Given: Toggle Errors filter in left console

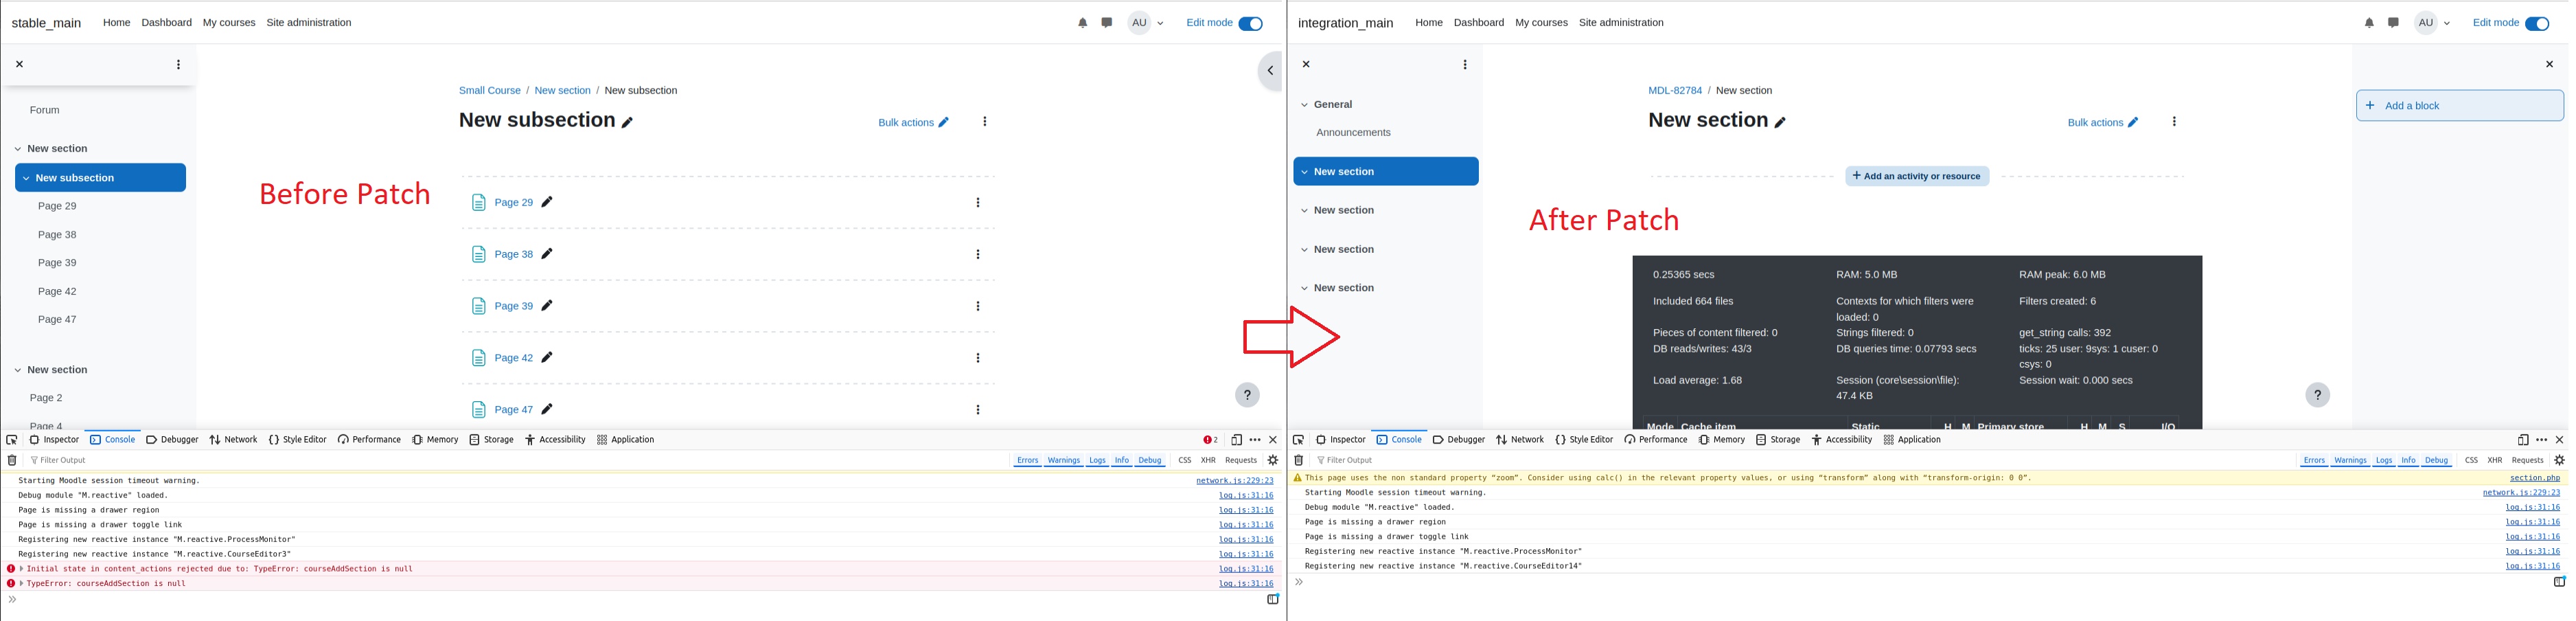Looking at the screenshot, I should coord(1027,461).
